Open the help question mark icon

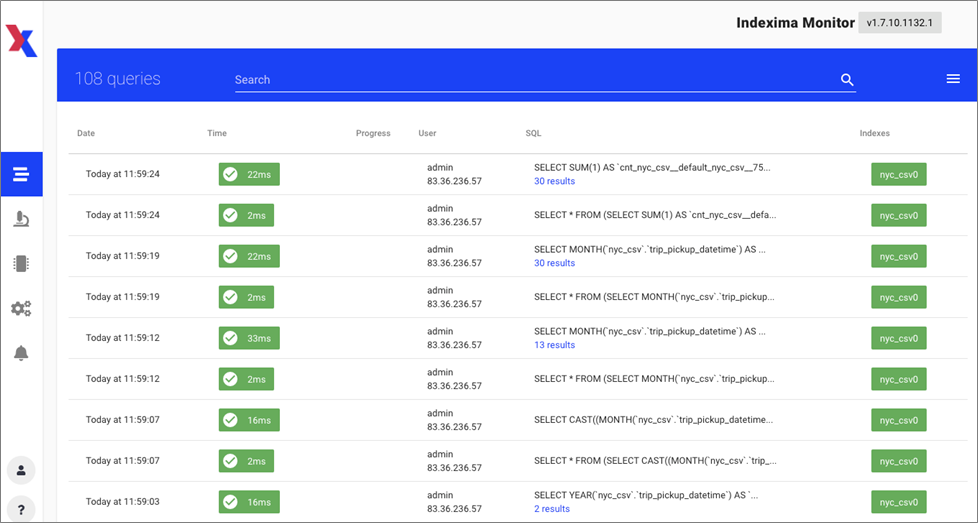[21, 510]
